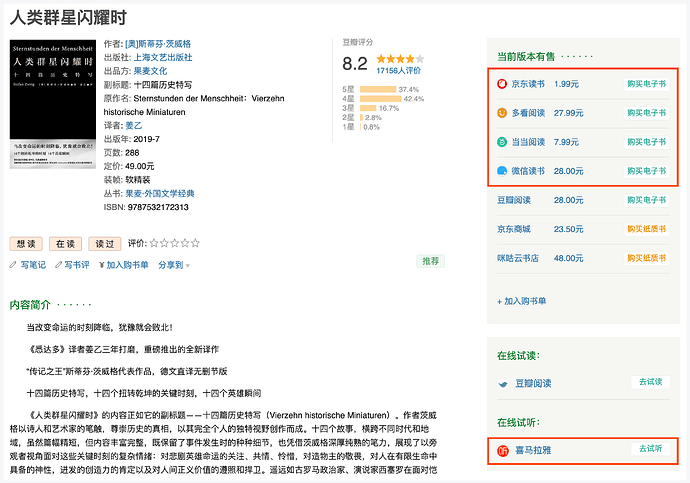Click the 写书评 link

pos(77,265)
